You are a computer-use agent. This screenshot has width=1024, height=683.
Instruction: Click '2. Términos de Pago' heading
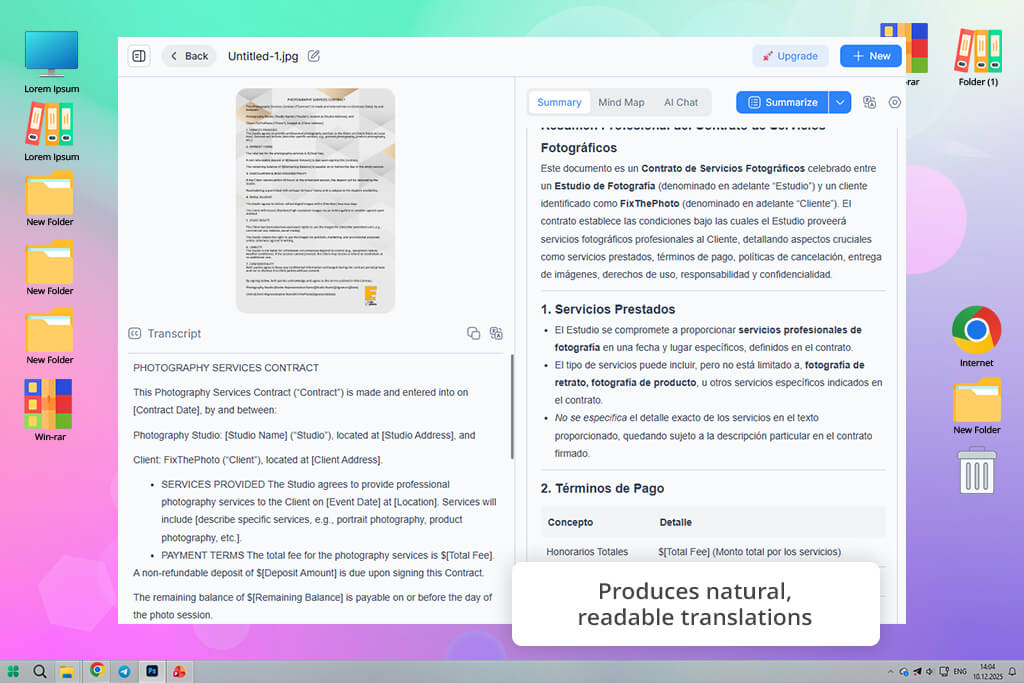[602, 488]
